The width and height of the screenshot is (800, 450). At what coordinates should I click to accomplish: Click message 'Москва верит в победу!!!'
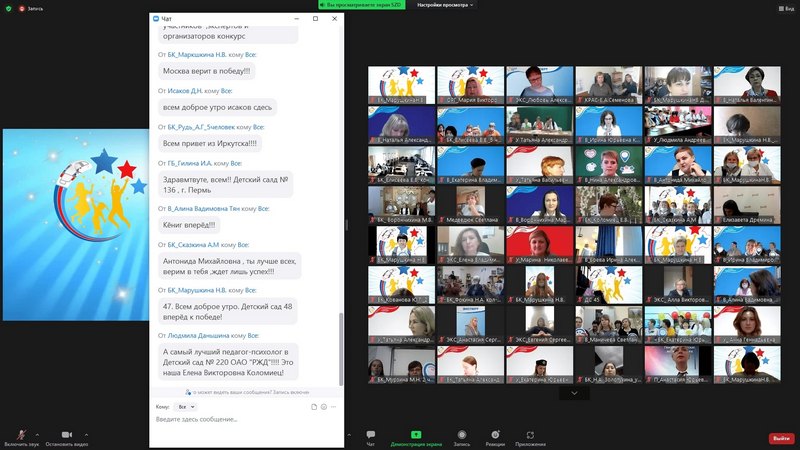tap(207, 71)
